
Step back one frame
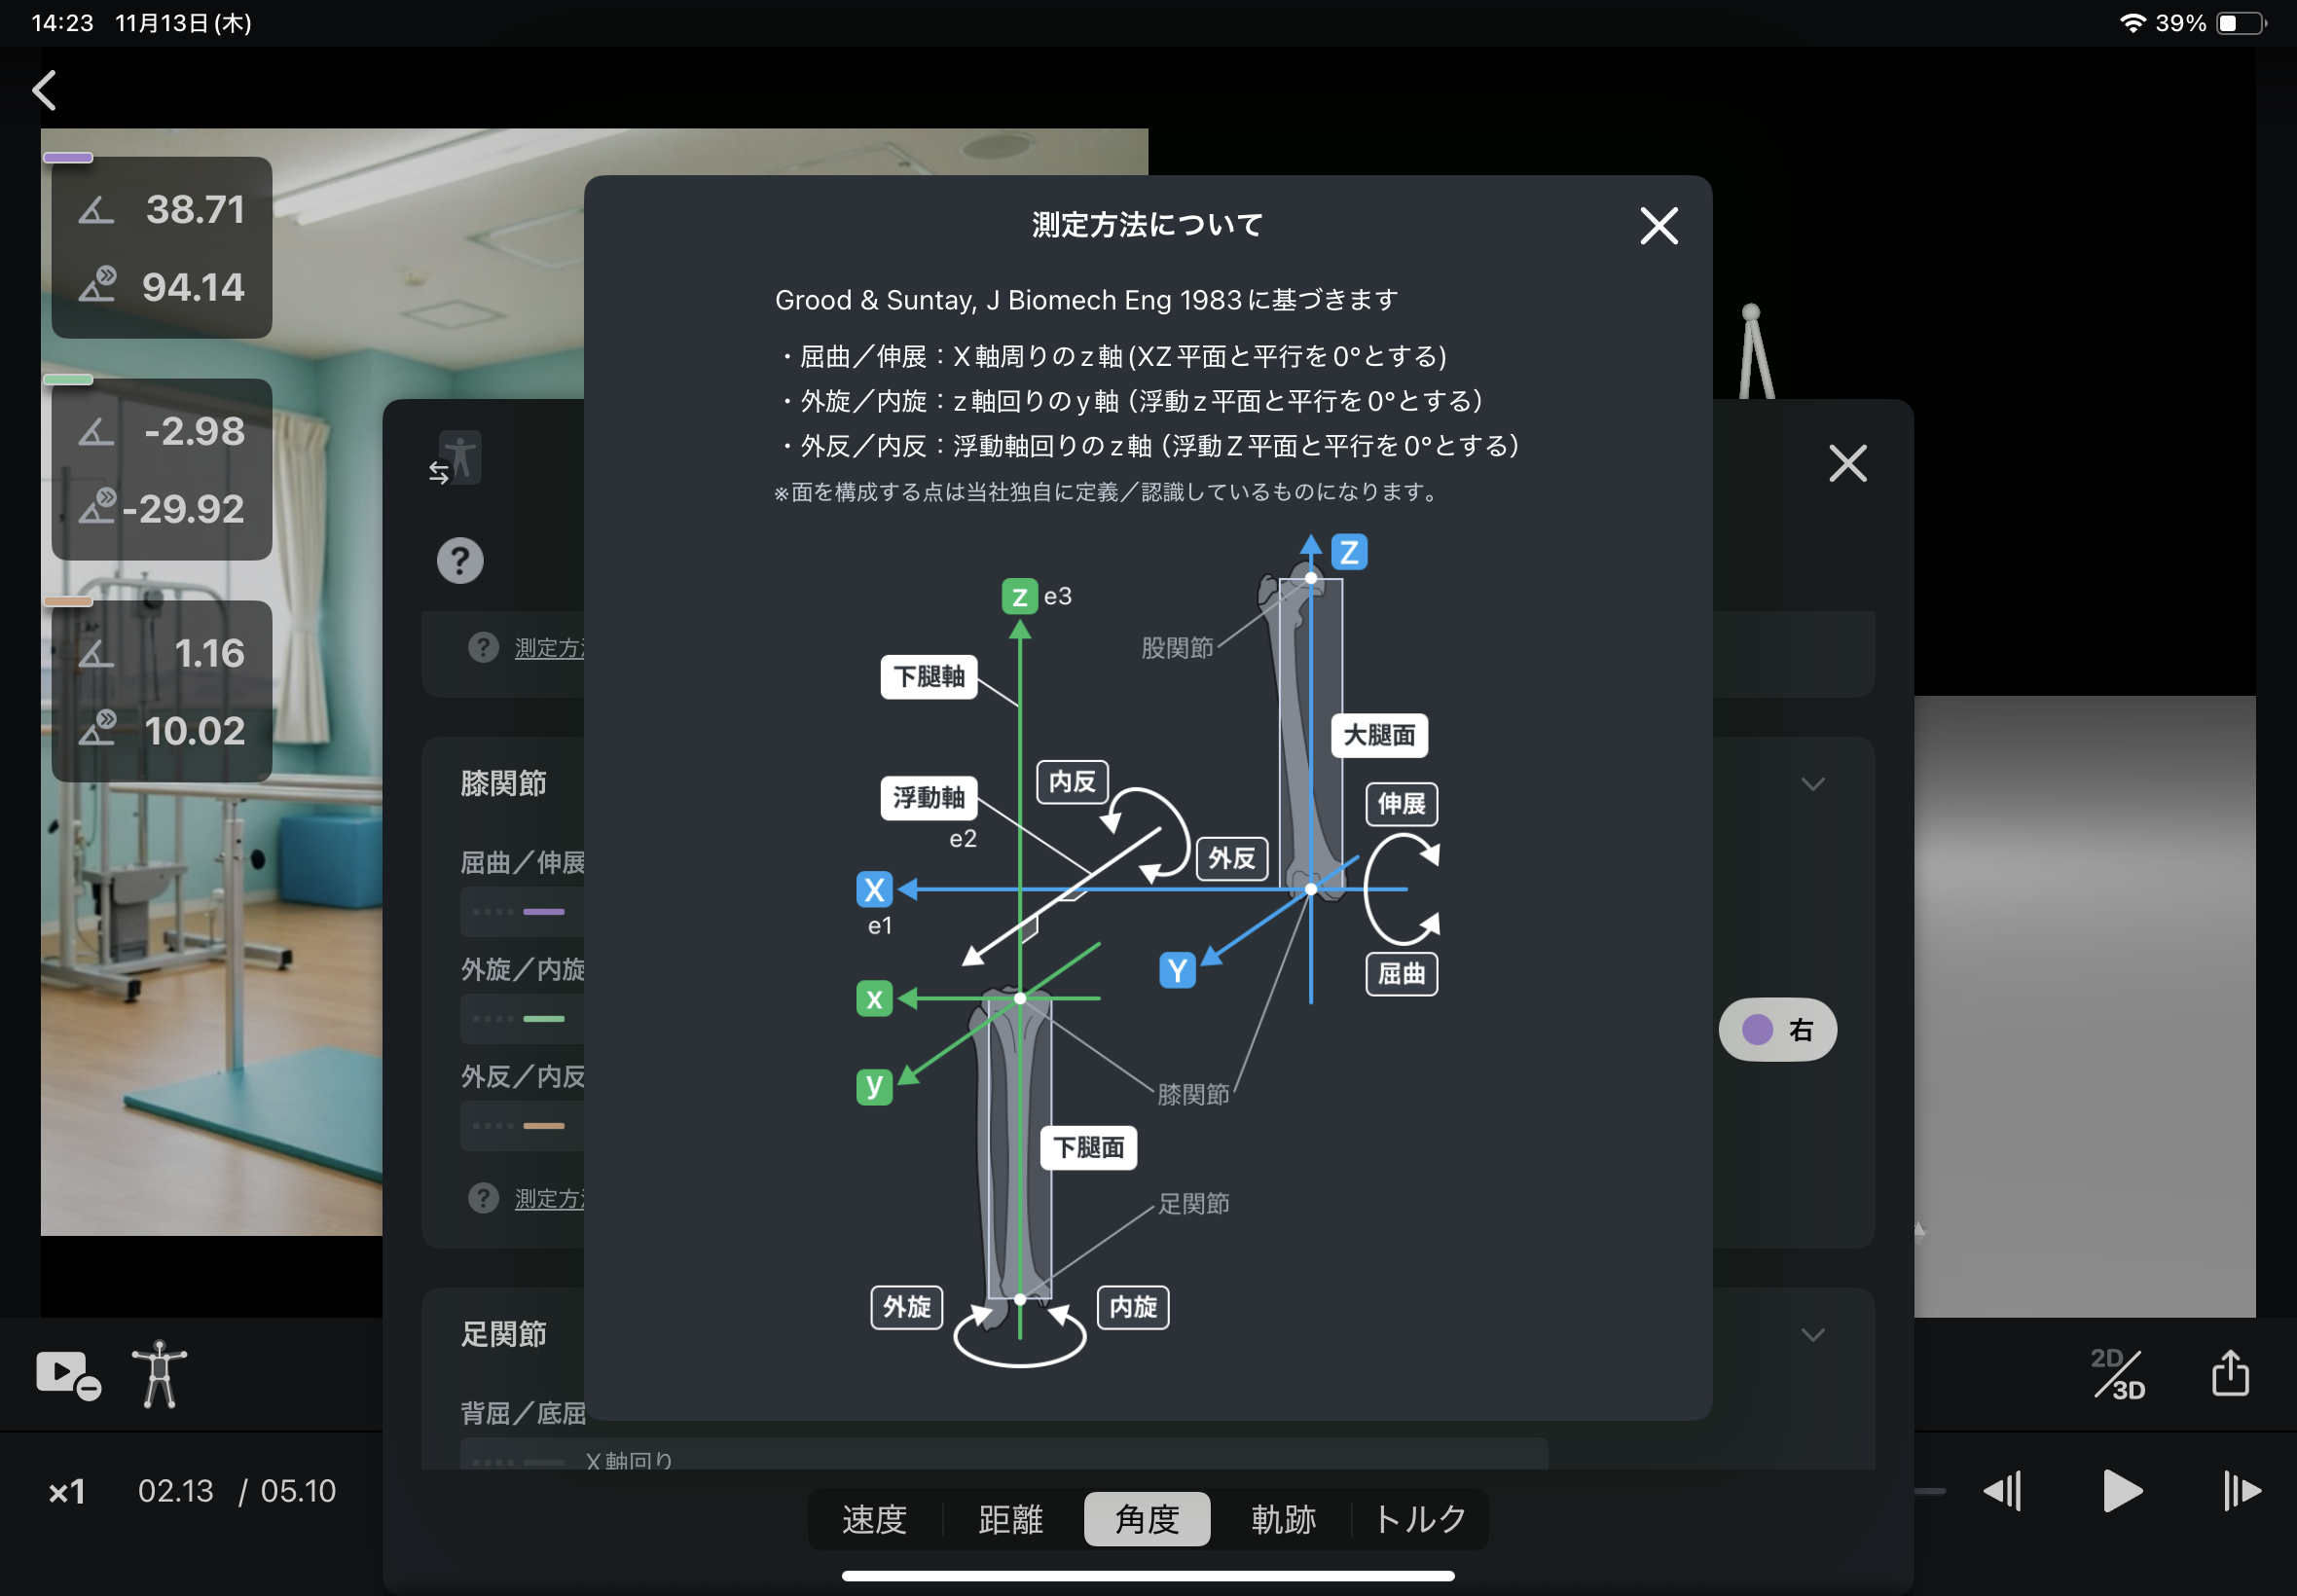pyautogui.click(x=2003, y=1491)
